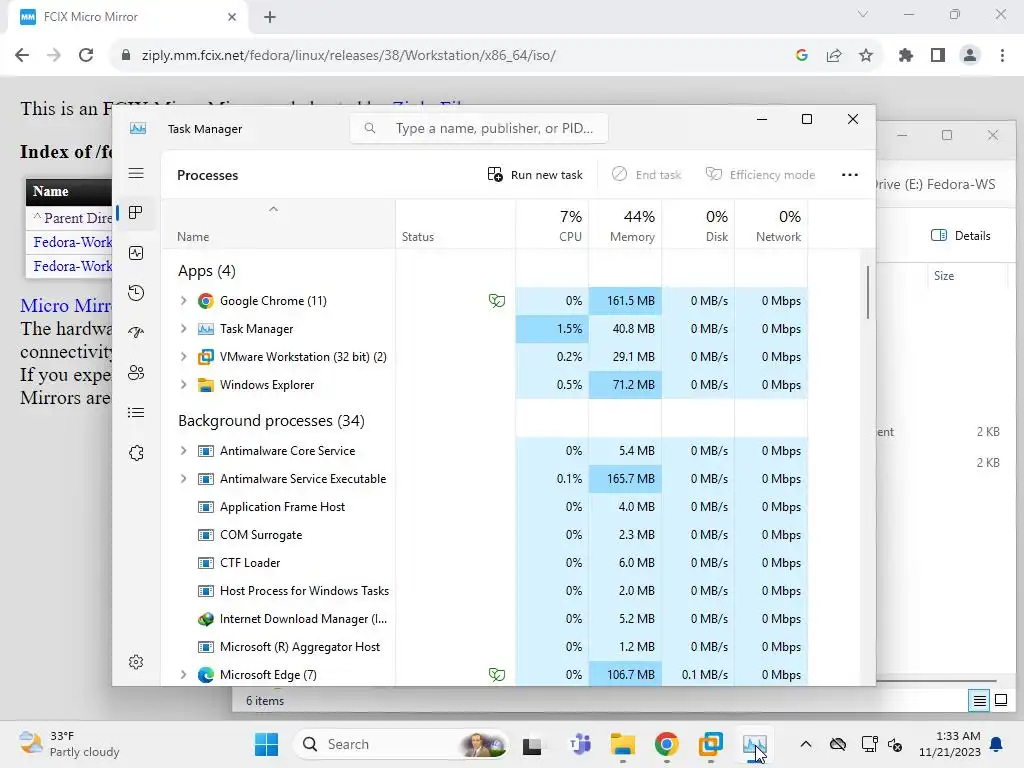Open the Startup apps sidebar icon

coord(136,332)
